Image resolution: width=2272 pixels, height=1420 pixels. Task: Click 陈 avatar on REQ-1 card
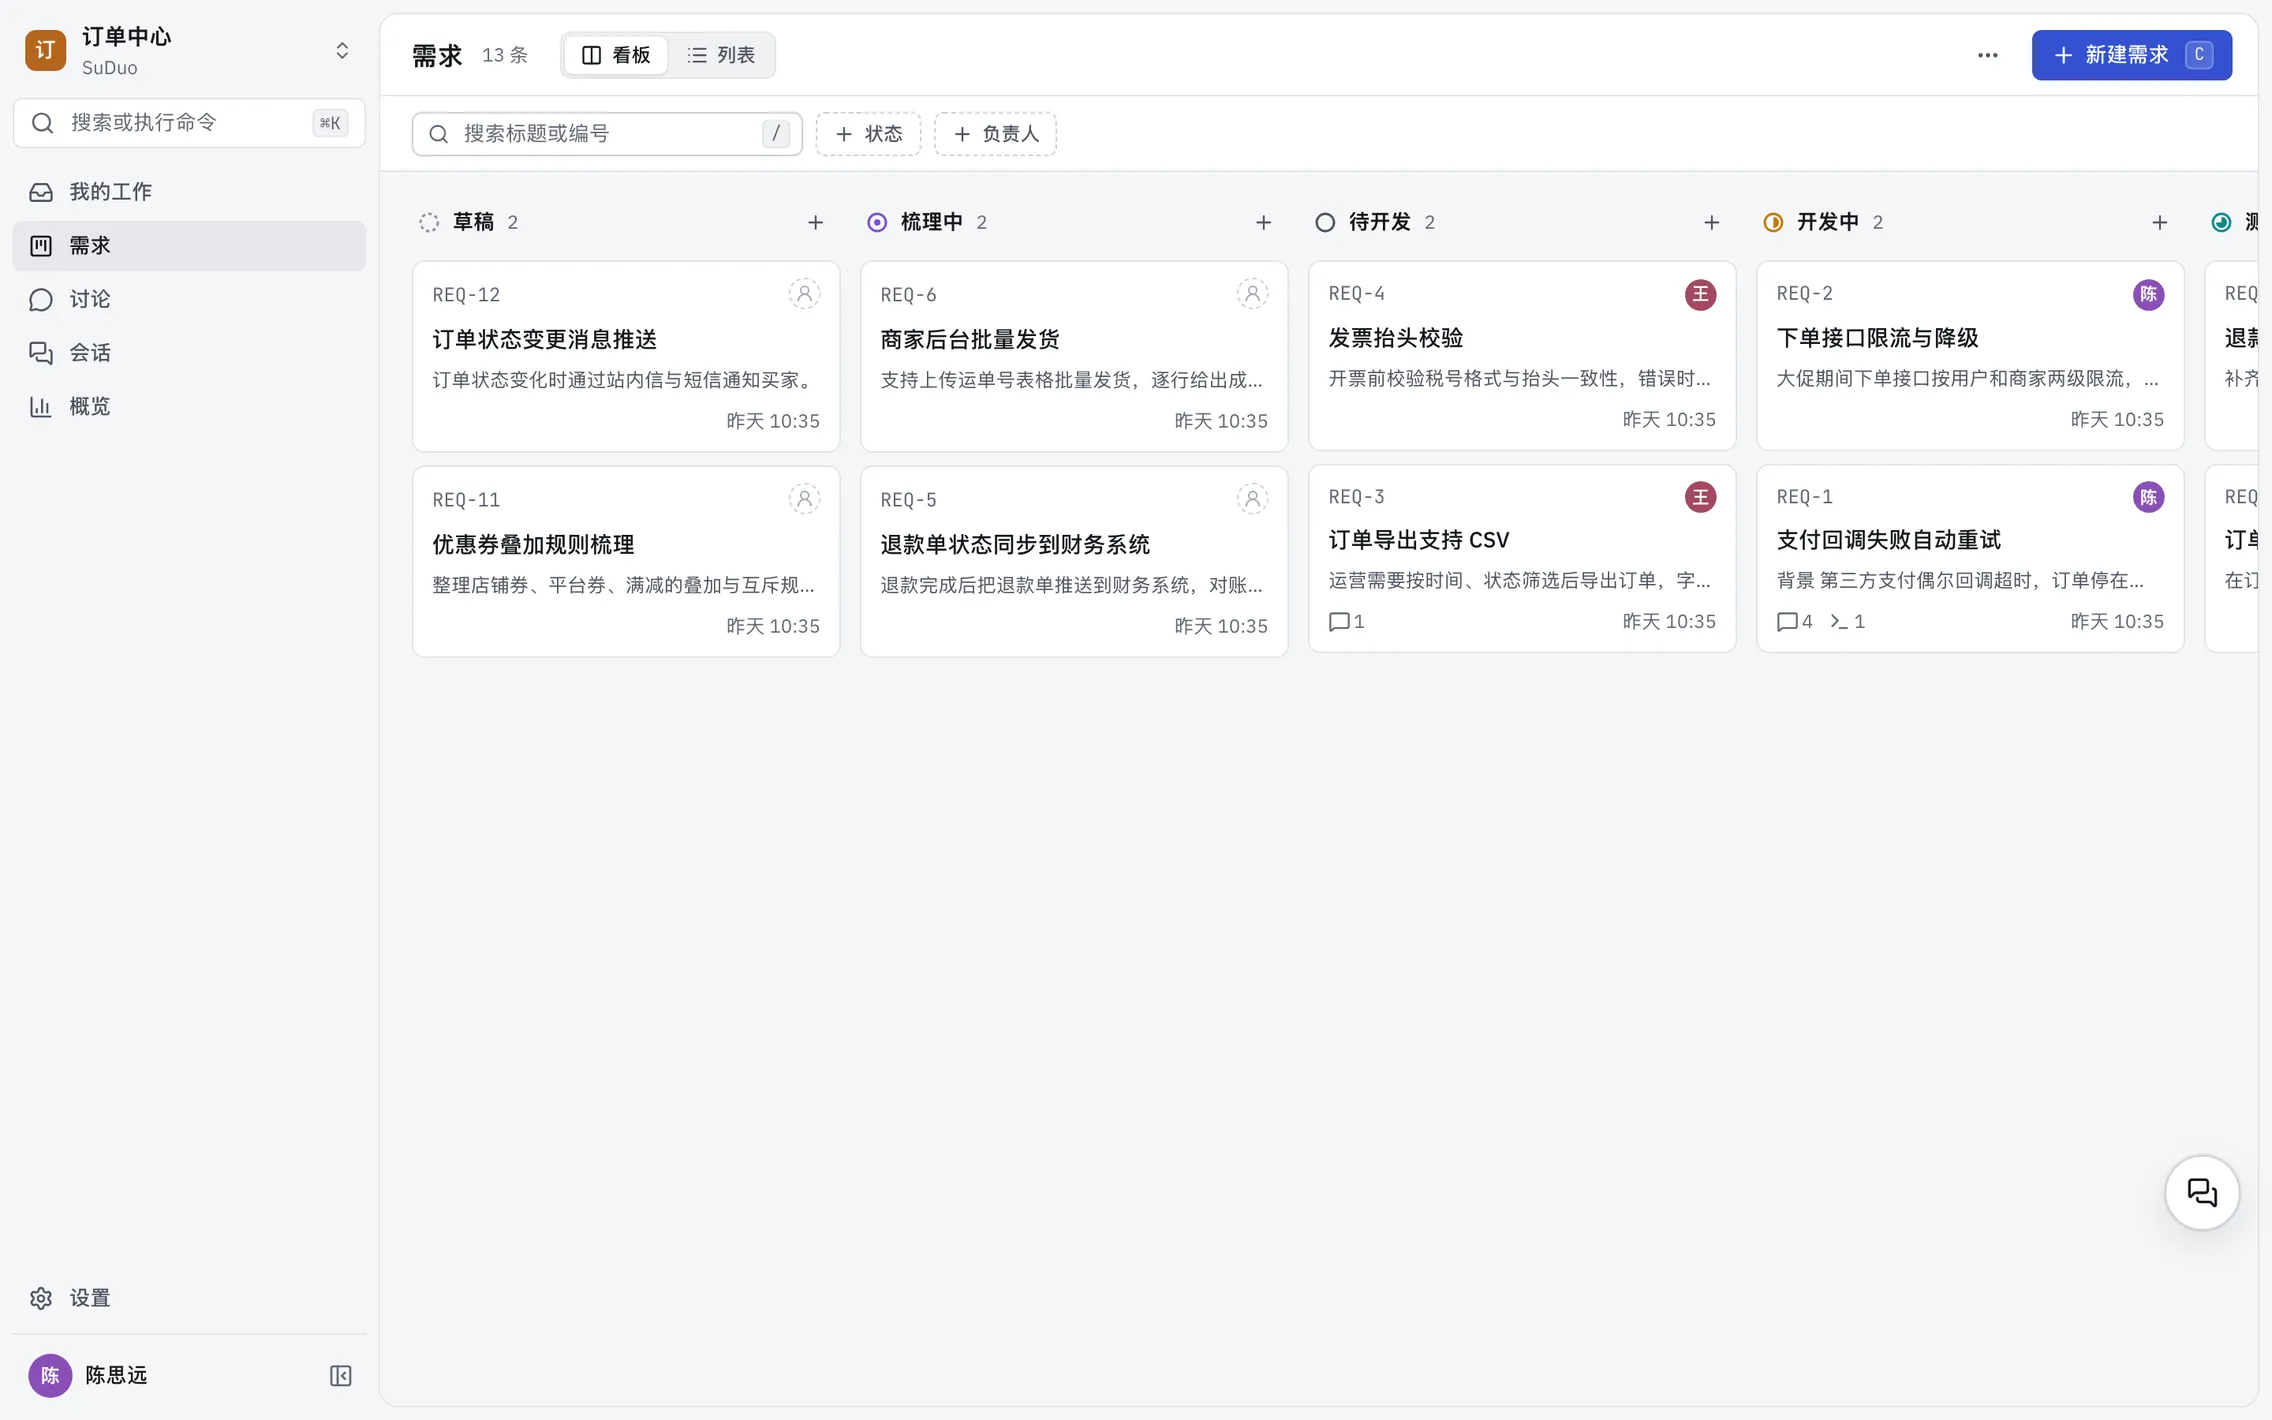[2148, 497]
